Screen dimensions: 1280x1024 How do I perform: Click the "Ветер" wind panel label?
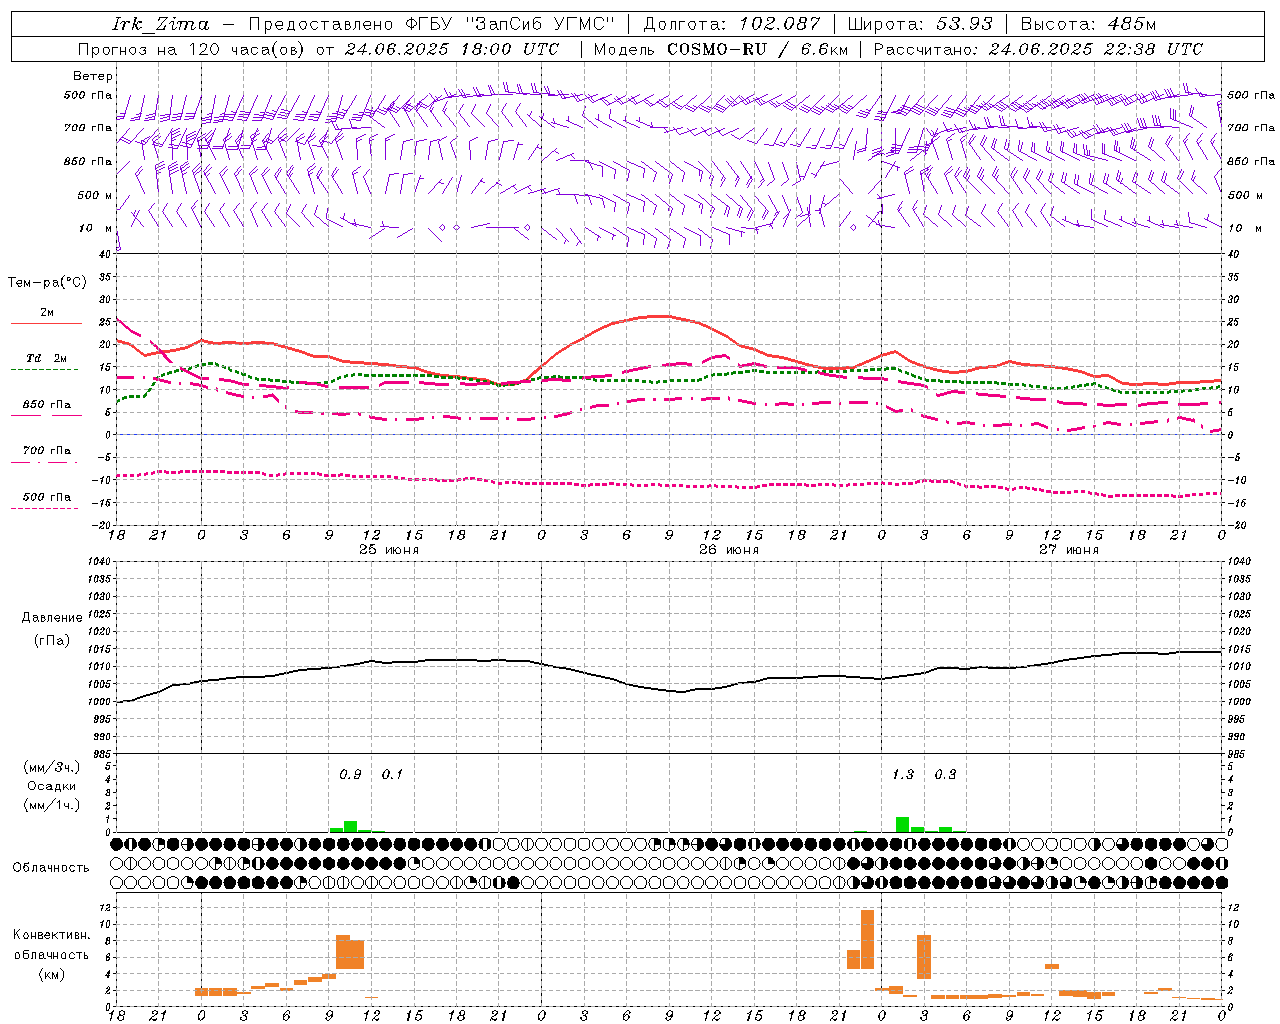point(93,76)
